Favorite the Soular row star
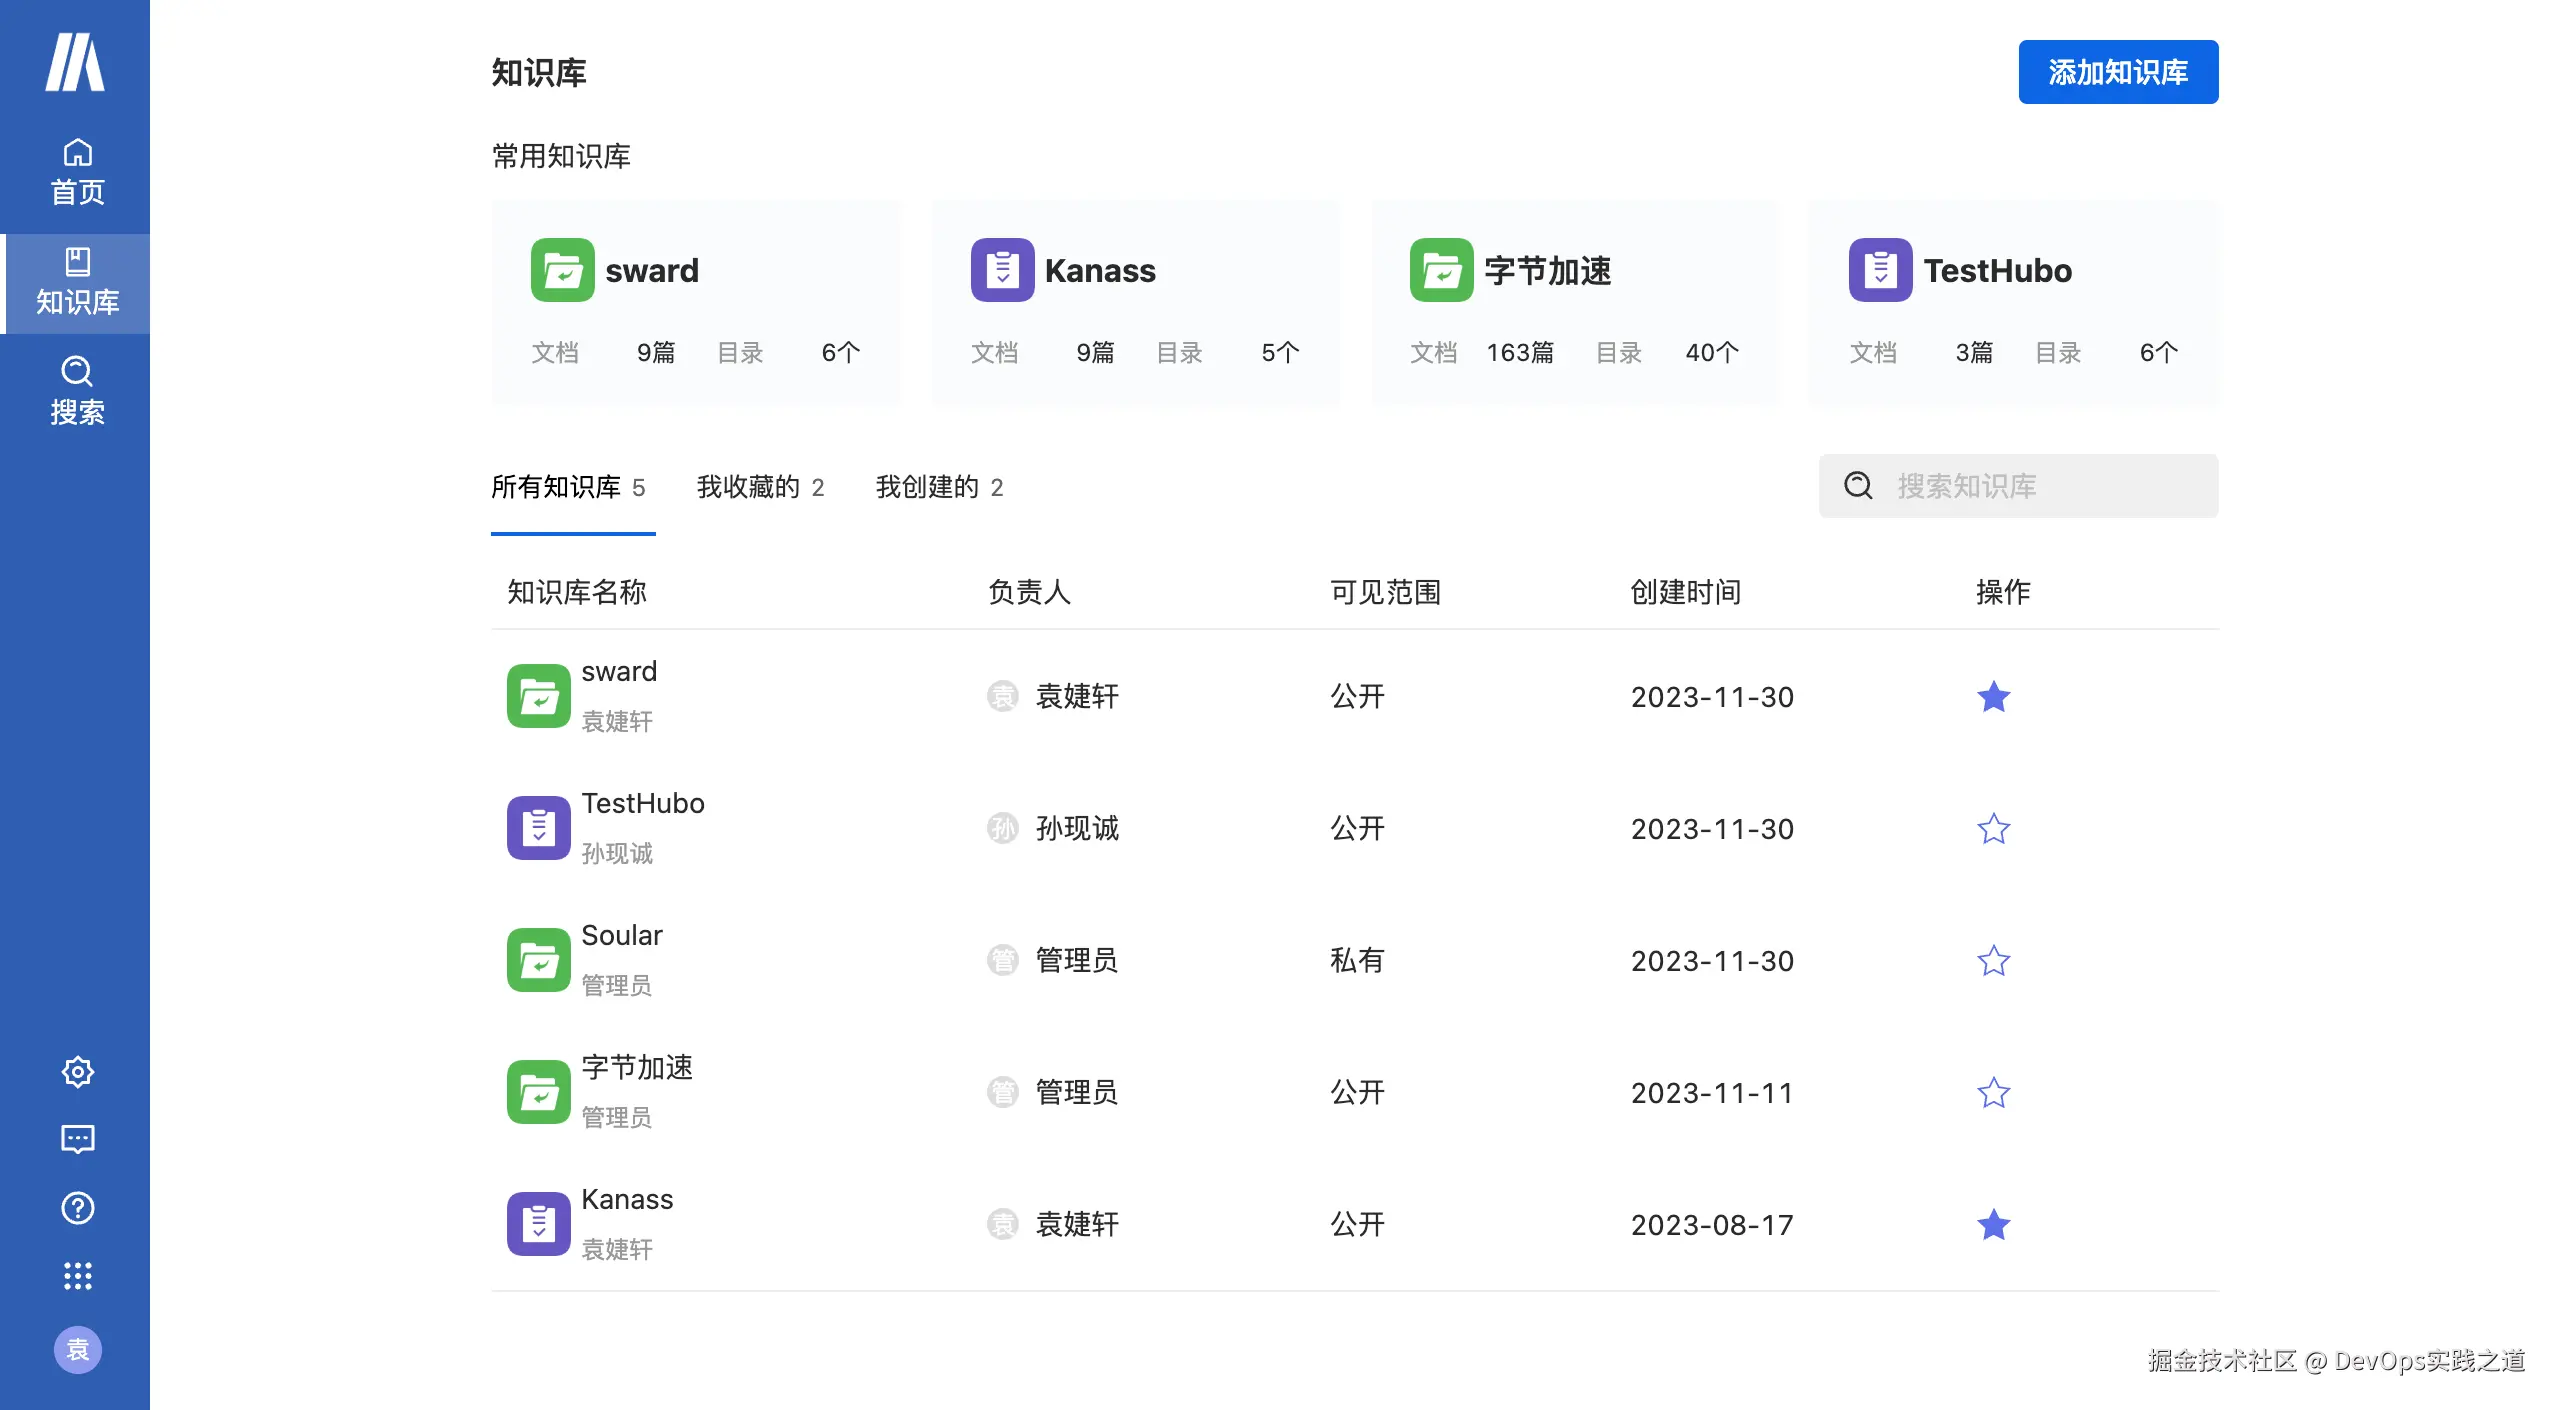2560x1410 pixels. [1993, 961]
